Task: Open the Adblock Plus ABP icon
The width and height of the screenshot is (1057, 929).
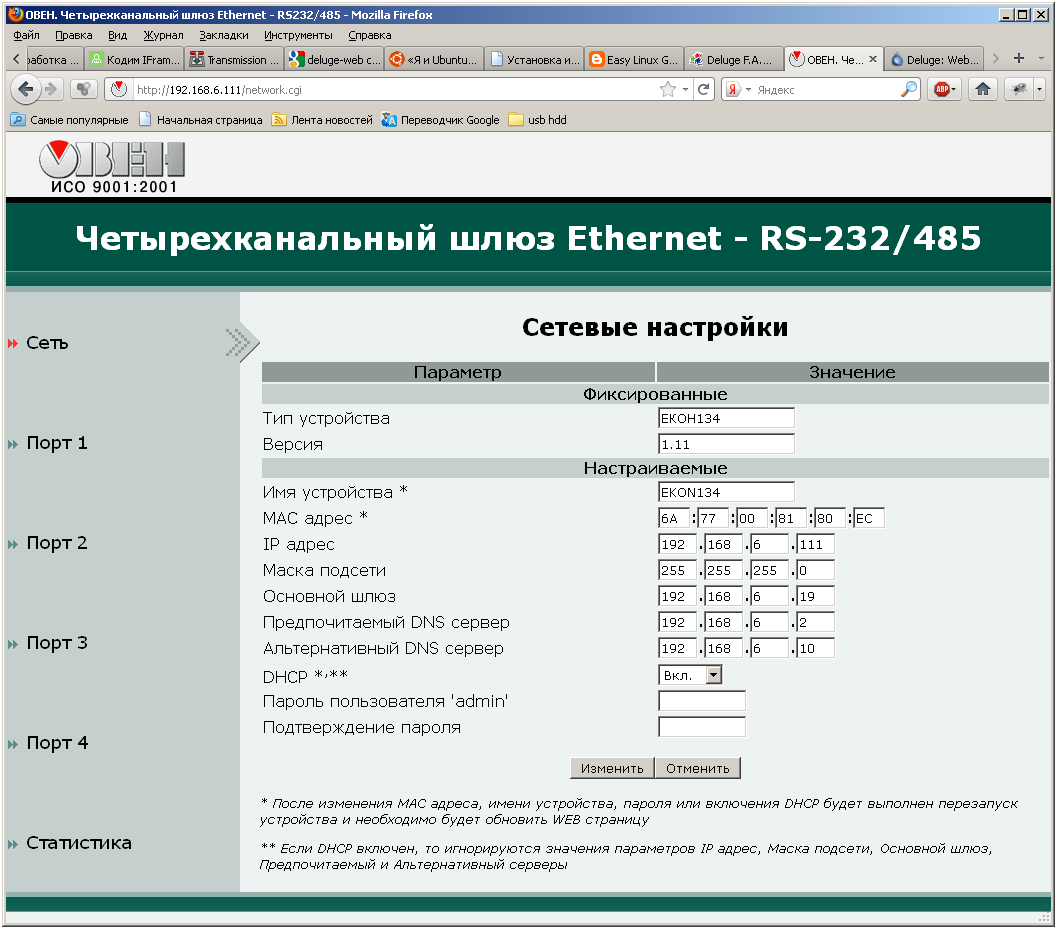Action: [942, 89]
